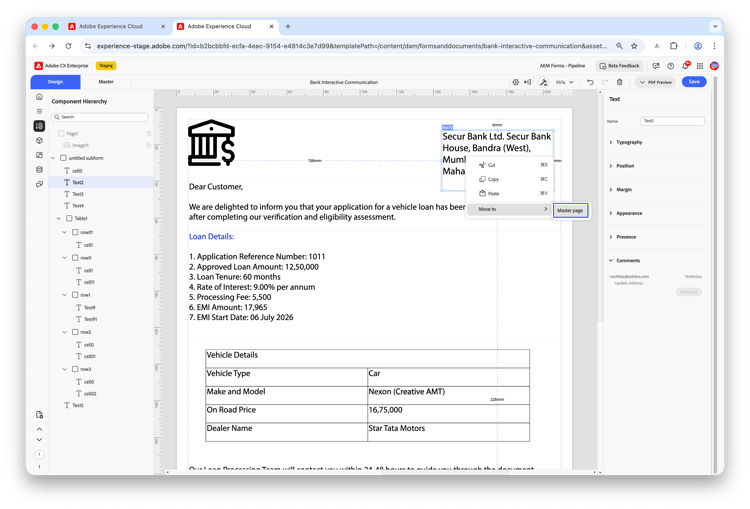Tick the Table1 checkbox
This screenshot has height=509, width=750.
coord(69,218)
